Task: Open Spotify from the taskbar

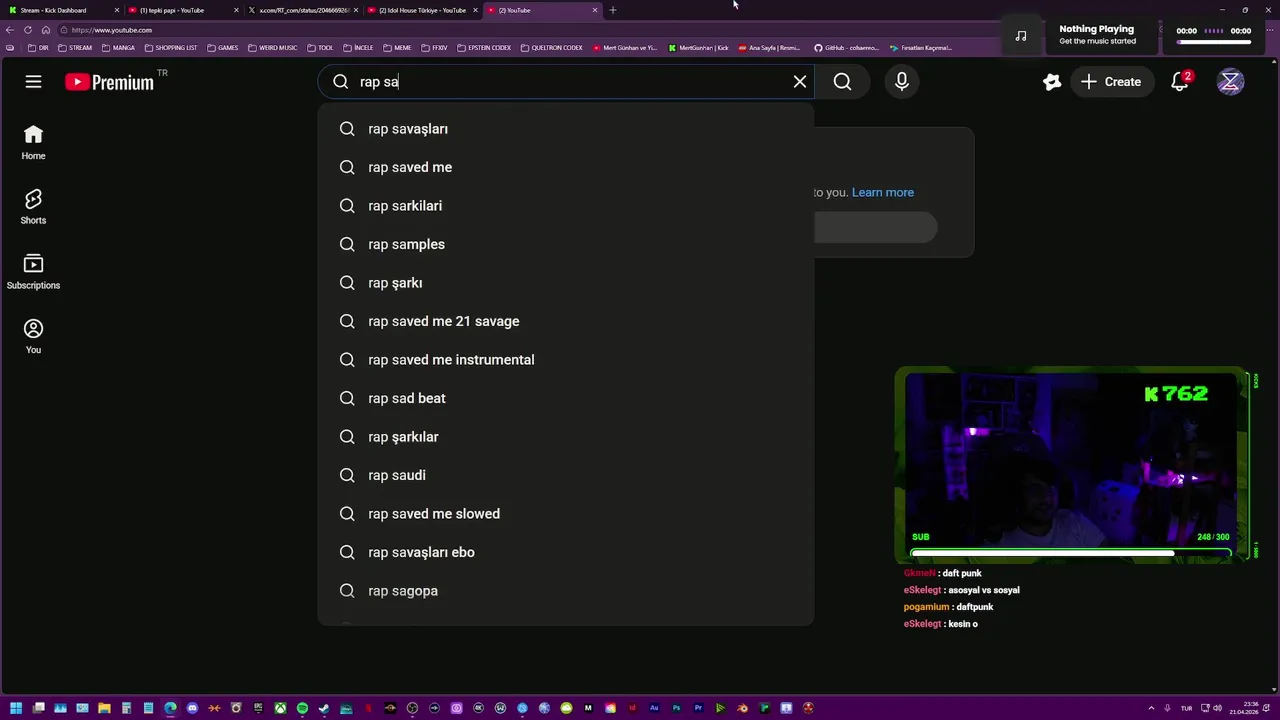Action: (x=302, y=708)
